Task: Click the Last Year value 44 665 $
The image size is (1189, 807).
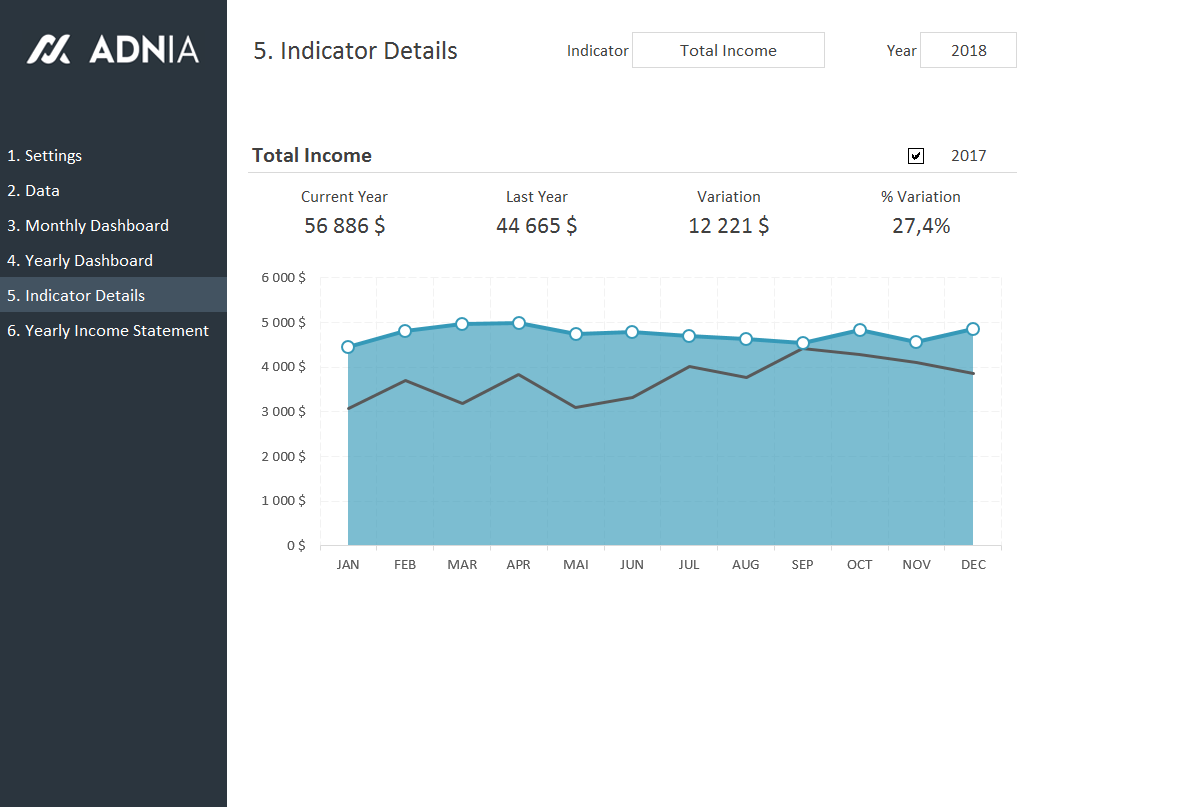Action: (x=536, y=226)
